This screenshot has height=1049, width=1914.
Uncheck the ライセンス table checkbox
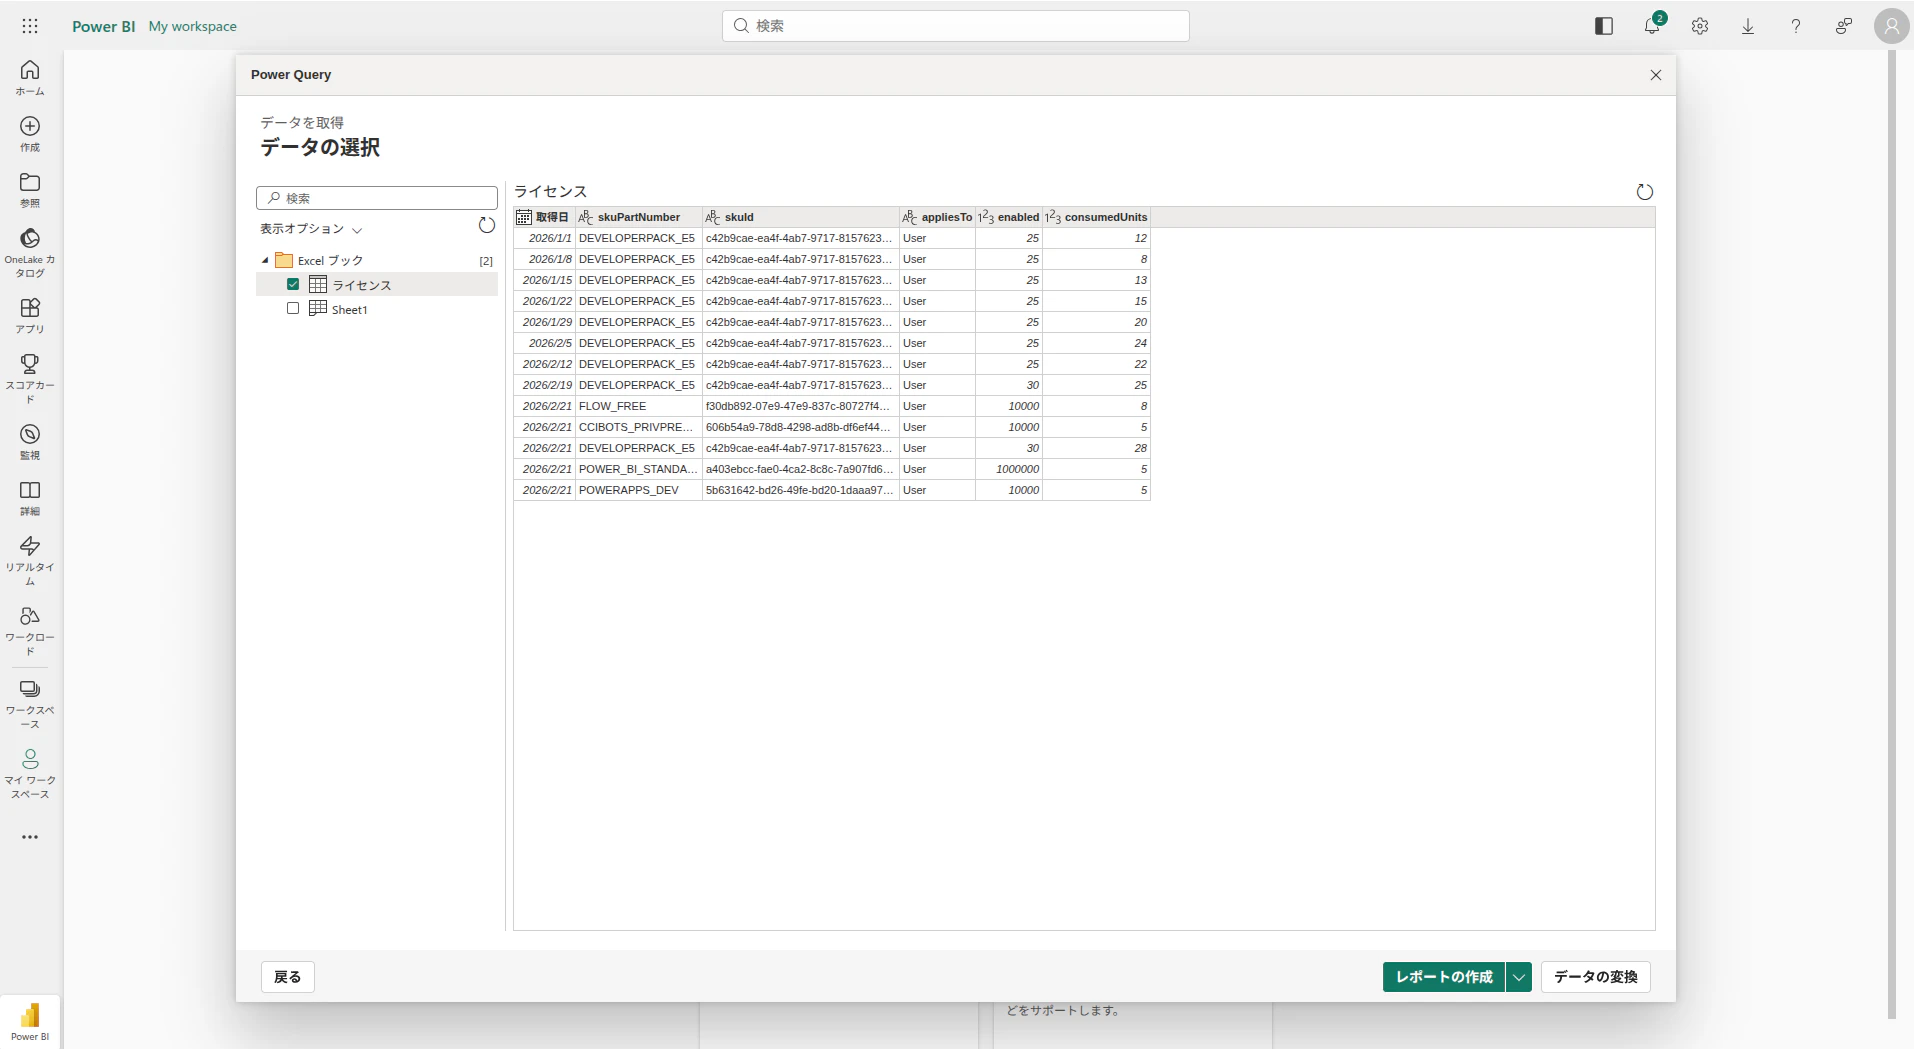click(293, 284)
